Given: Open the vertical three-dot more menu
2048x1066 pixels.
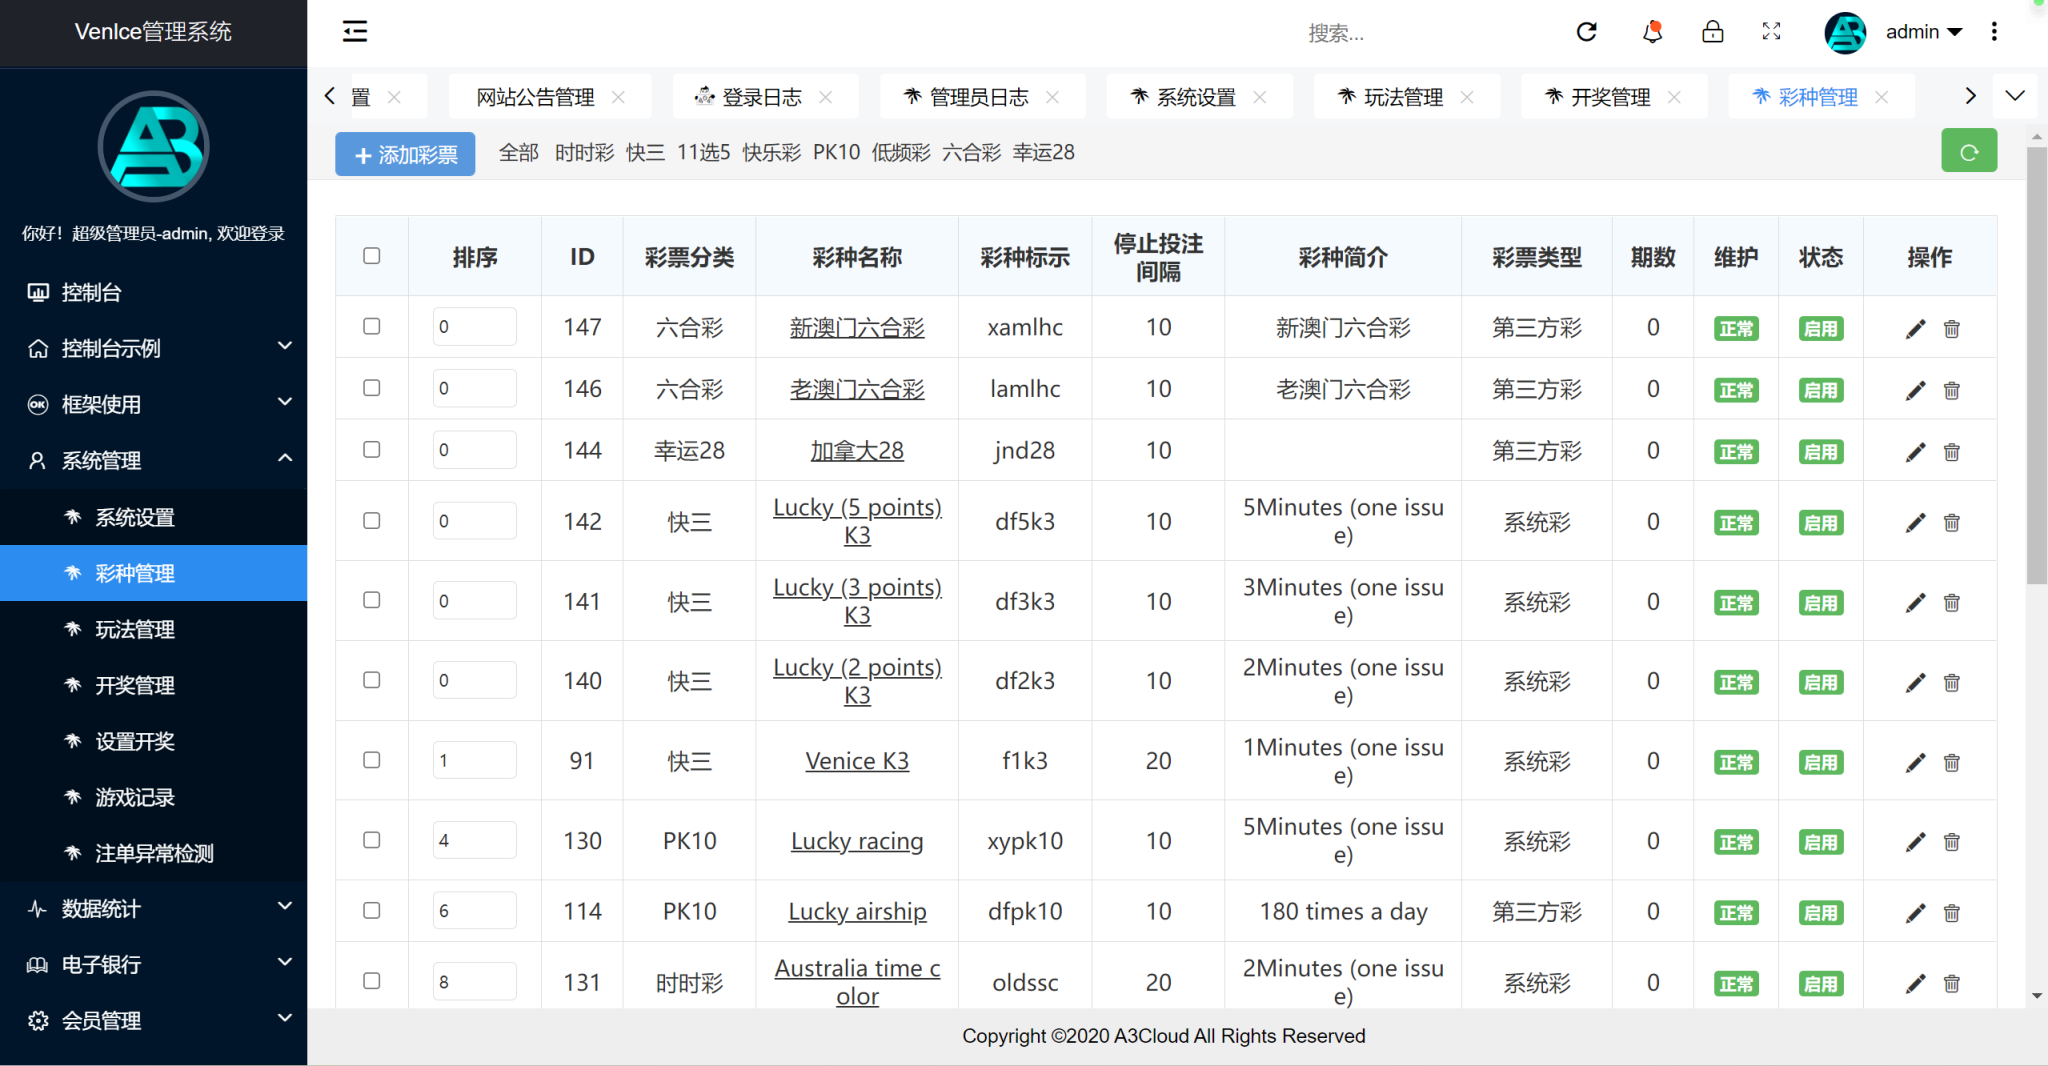Looking at the screenshot, I should (x=1994, y=32).
